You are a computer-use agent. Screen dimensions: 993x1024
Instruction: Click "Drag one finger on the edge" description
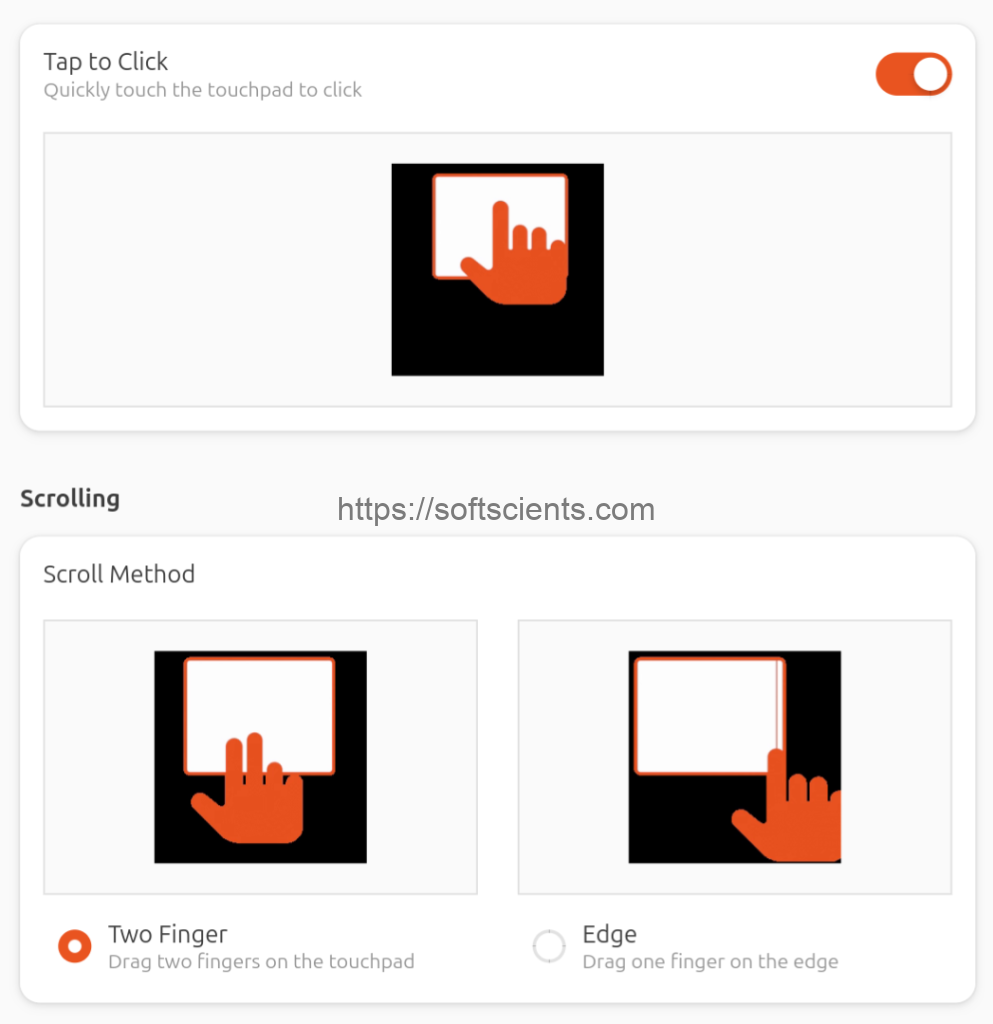pyautogui.click(x=710, y=962)
